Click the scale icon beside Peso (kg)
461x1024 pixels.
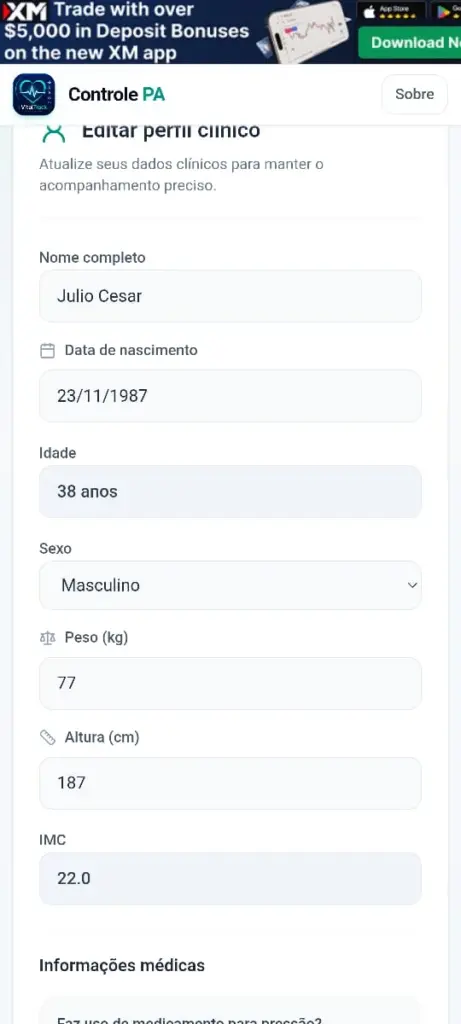(x=48, y=639)
